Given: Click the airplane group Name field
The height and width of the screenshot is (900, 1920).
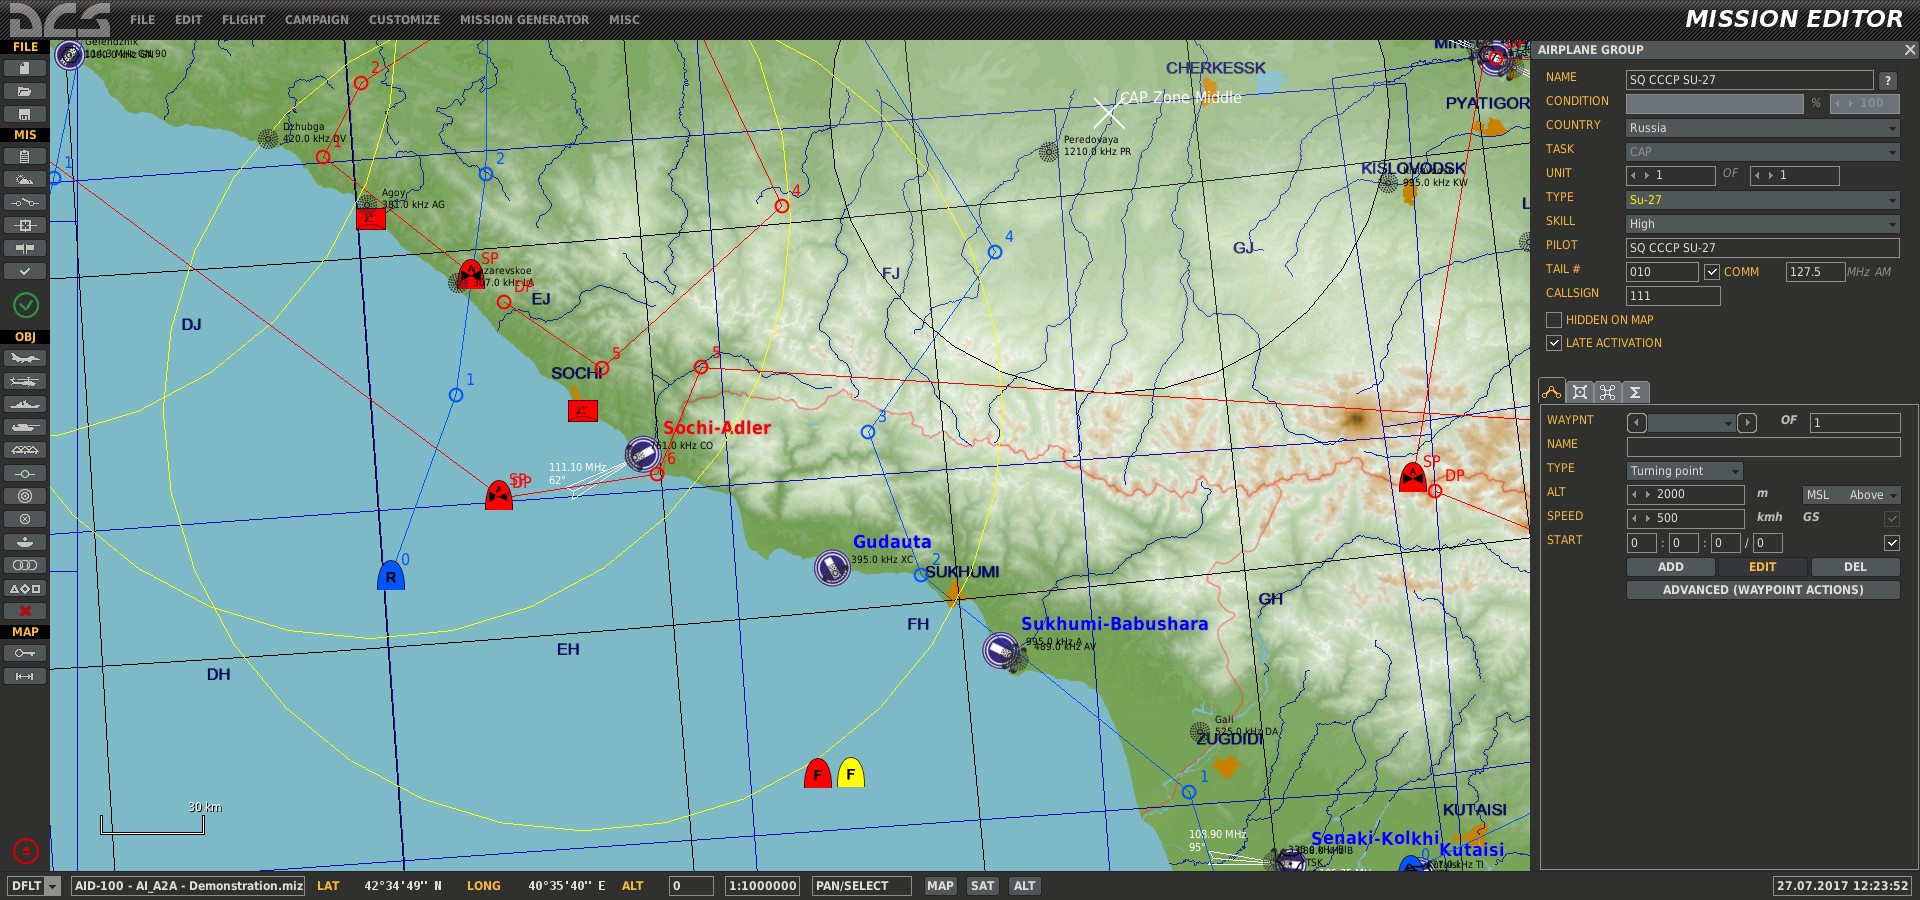Looking at the screenshot, I should 1749,80.
